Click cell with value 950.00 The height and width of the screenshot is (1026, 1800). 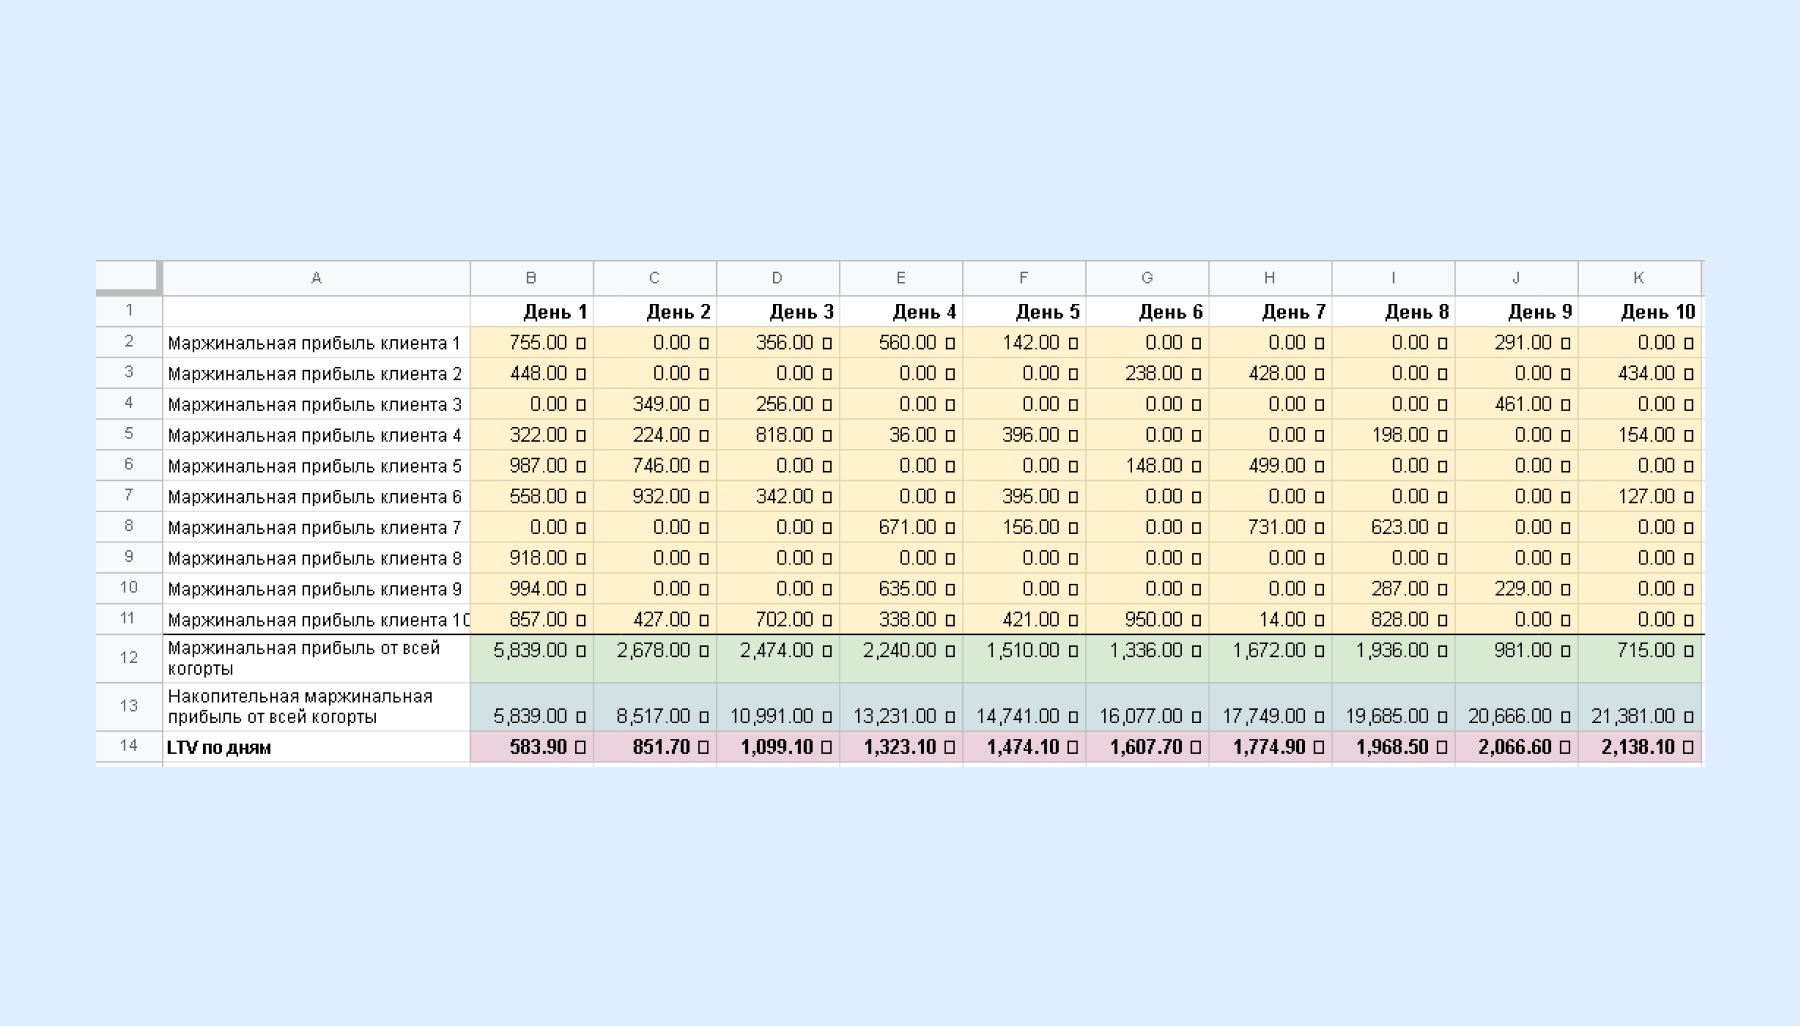pyautogui.click(x=1147, y=619)
